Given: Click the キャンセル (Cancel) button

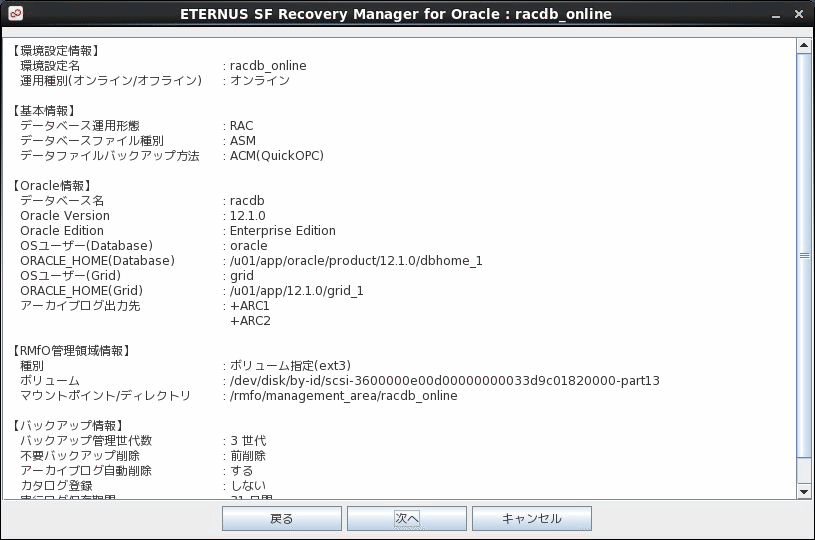Looking at the screenshot, I should pyautogui.click(x=532, y=518).
